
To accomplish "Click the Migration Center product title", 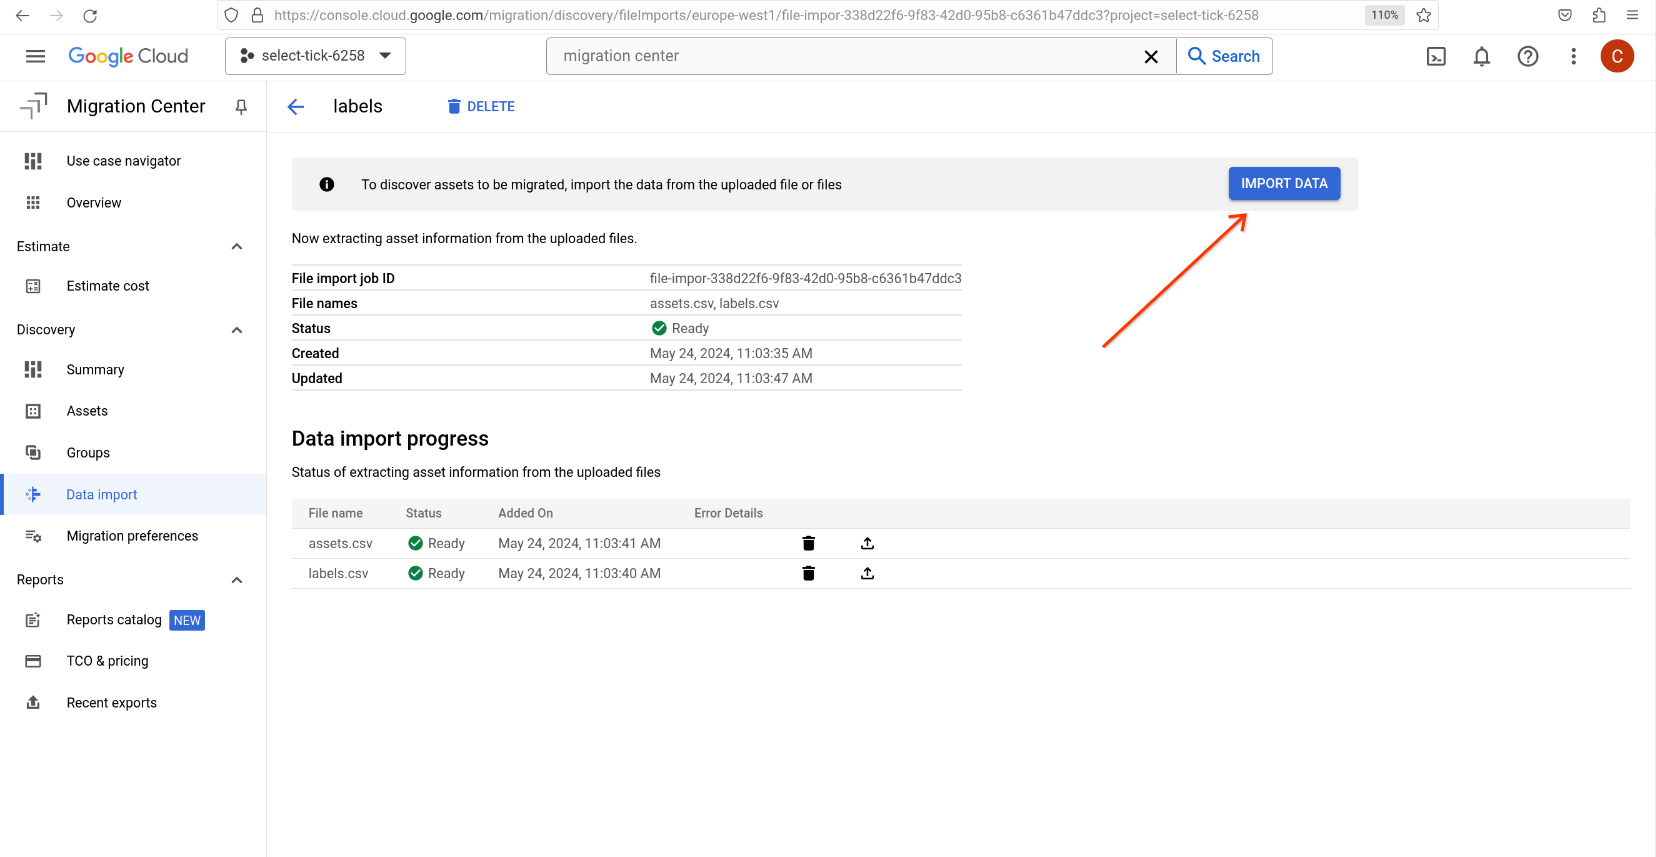I will click(136, 106).
